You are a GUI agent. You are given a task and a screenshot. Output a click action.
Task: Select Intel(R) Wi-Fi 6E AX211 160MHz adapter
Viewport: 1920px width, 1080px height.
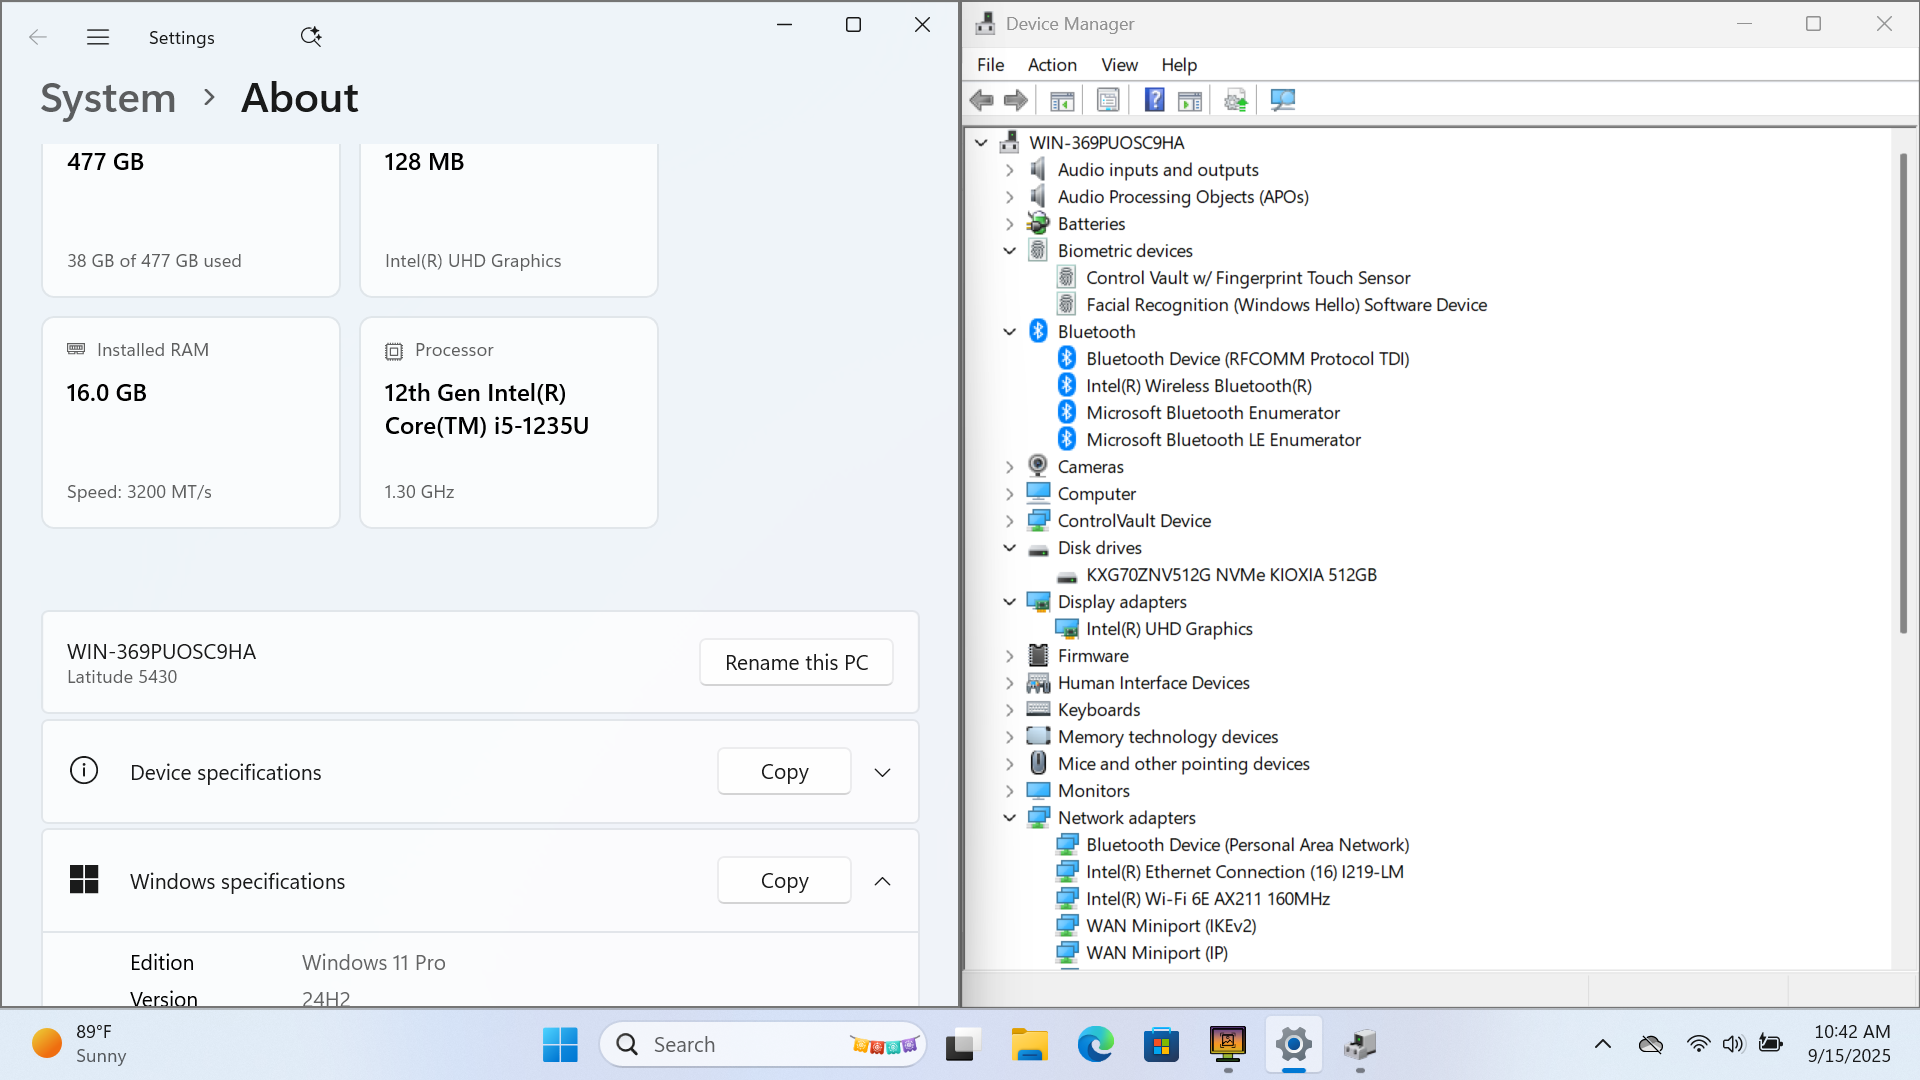pyautogui.click(x=1208, y=899)
